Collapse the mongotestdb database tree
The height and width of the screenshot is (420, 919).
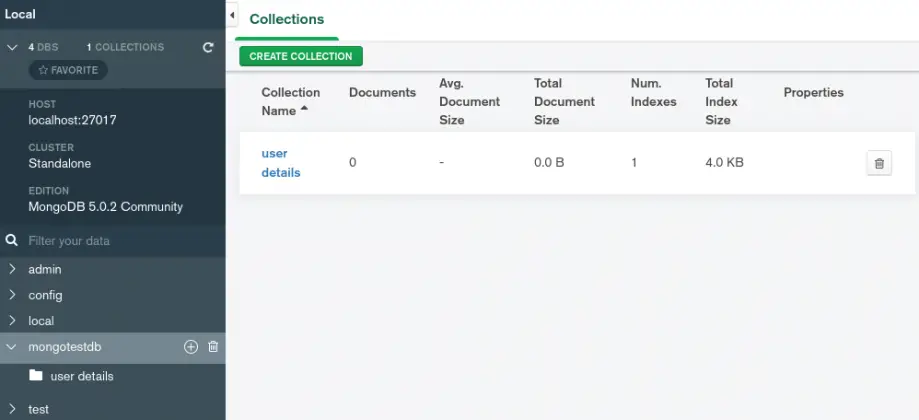click(12, 347)
